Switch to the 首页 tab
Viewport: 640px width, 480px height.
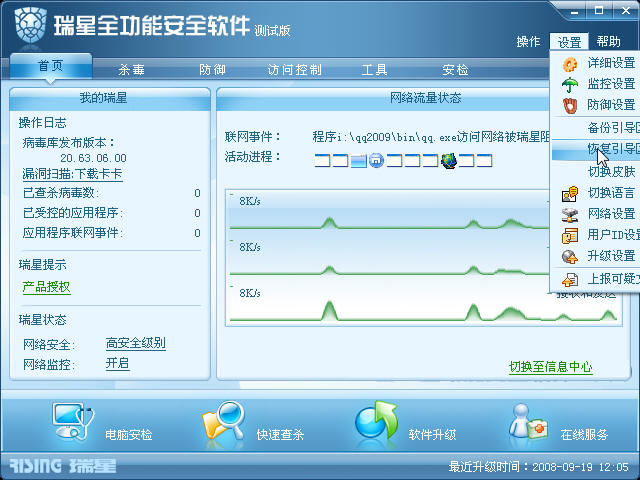click(51, 66)
